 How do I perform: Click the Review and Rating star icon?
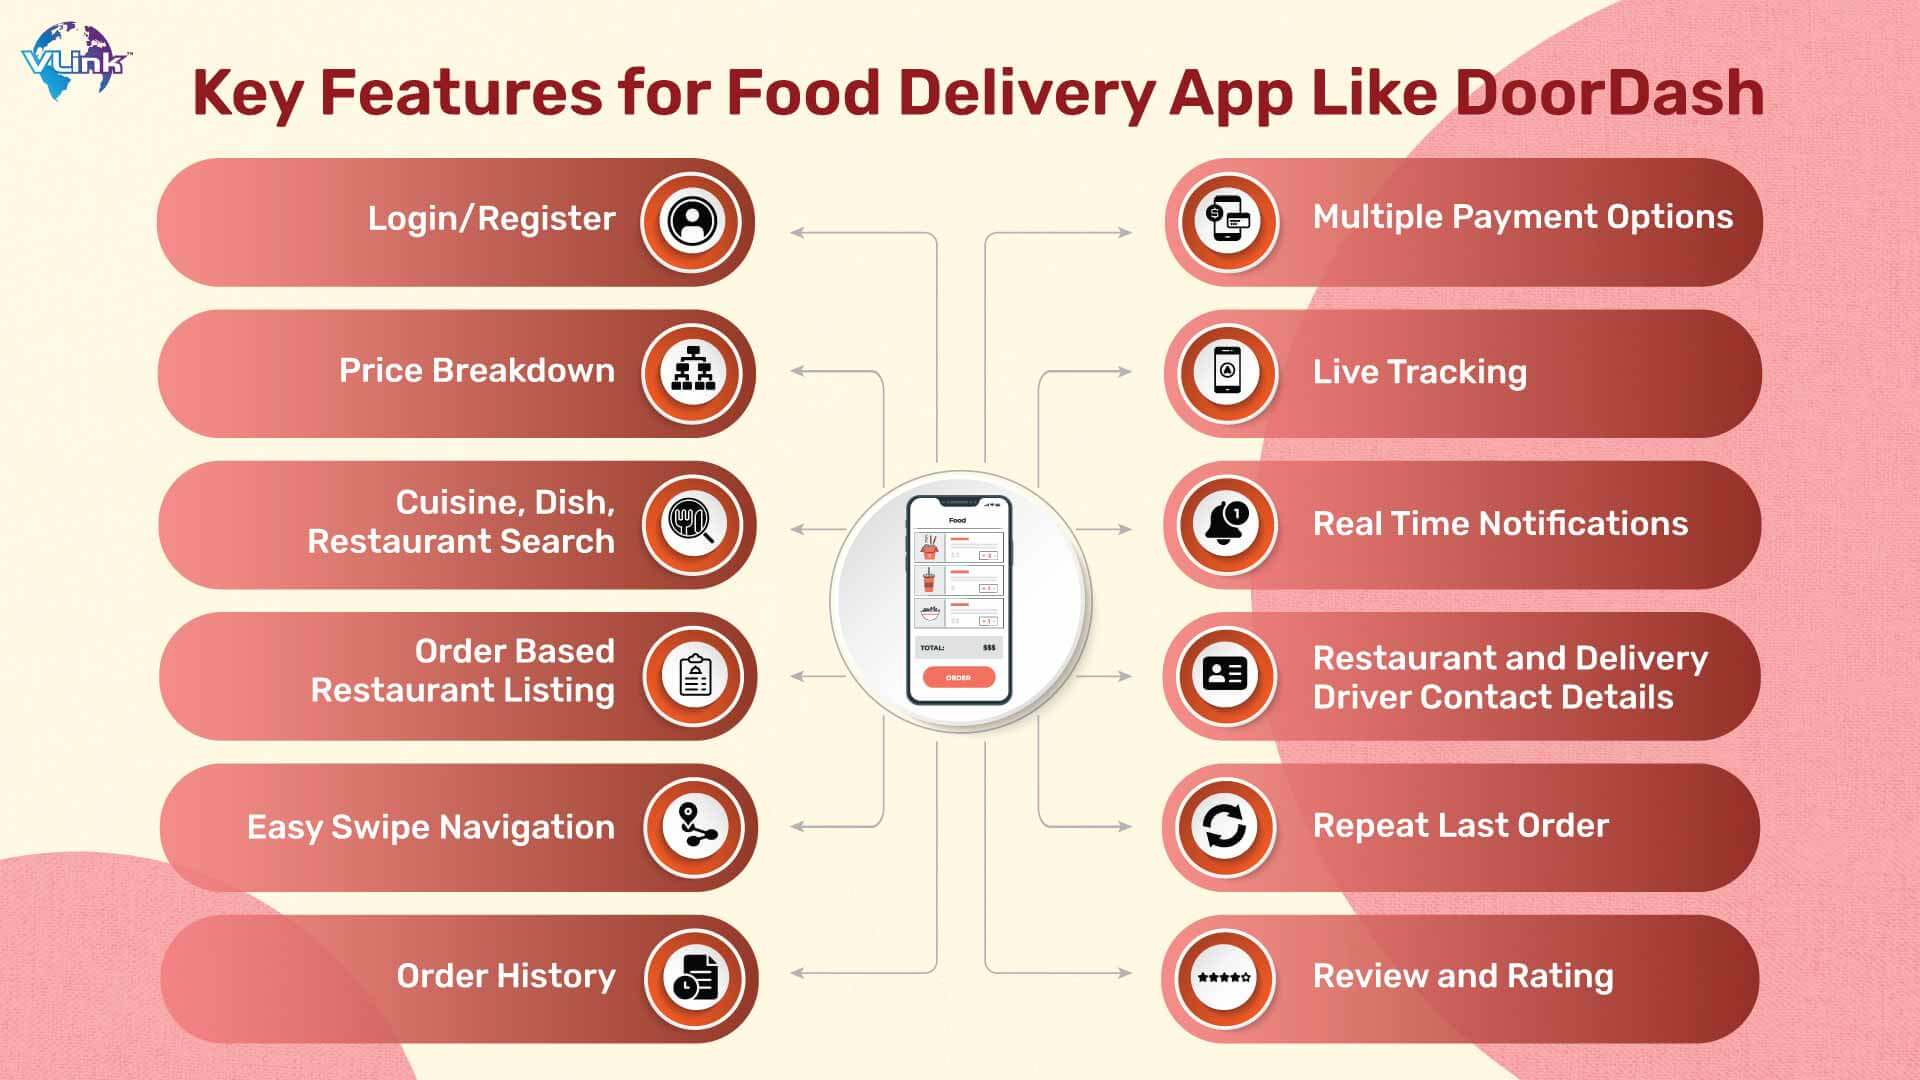click(x=1226, y=978)
